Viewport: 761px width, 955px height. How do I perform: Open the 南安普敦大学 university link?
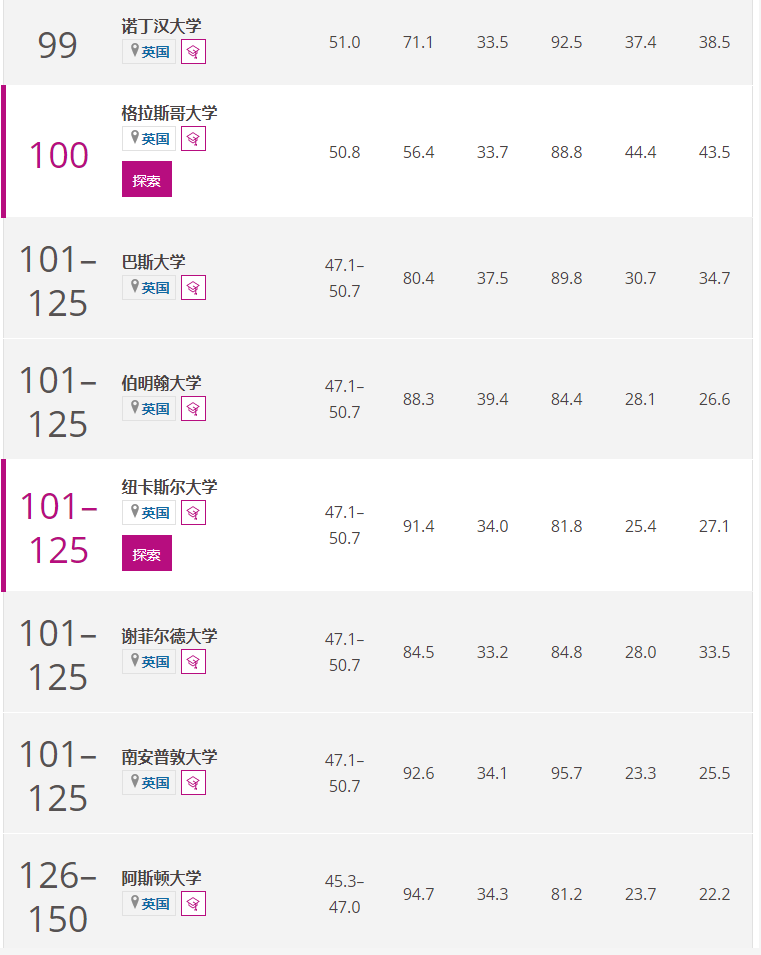point(169,757)
